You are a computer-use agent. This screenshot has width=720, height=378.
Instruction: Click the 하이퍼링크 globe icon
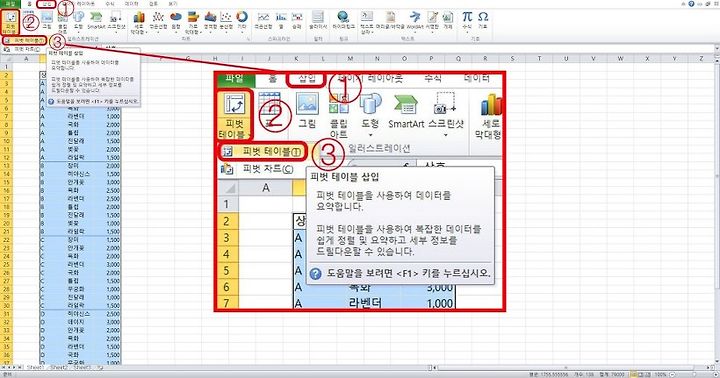(x=343, y=17)
